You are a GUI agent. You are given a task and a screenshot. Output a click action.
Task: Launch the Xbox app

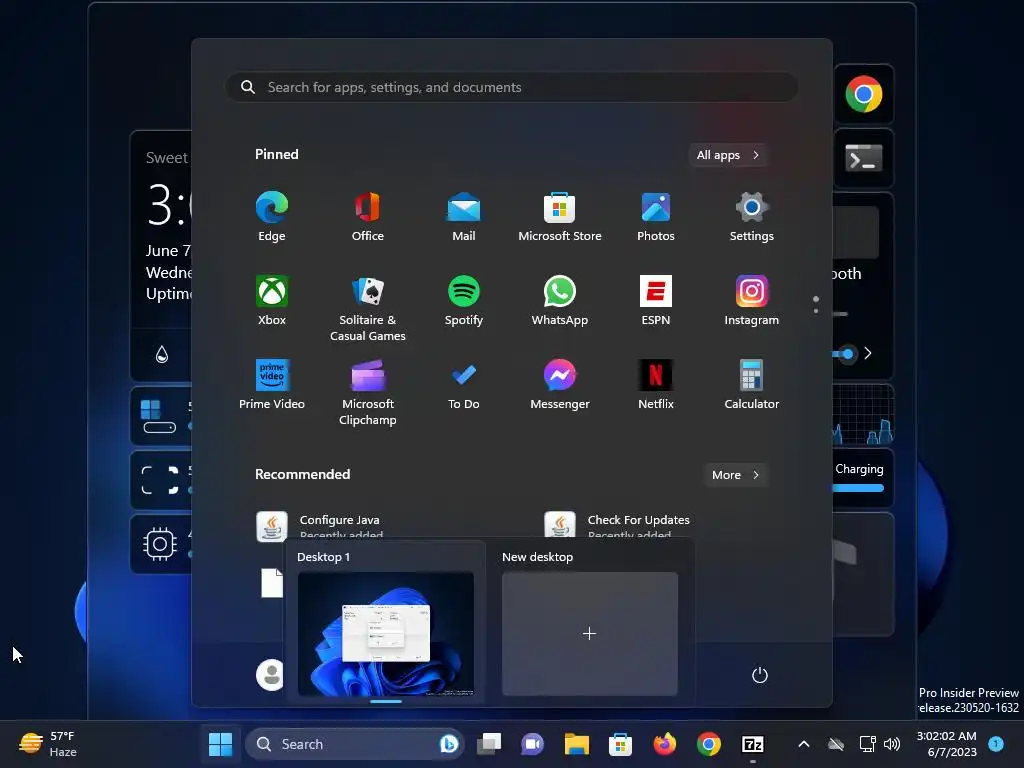tap(272, 301)
